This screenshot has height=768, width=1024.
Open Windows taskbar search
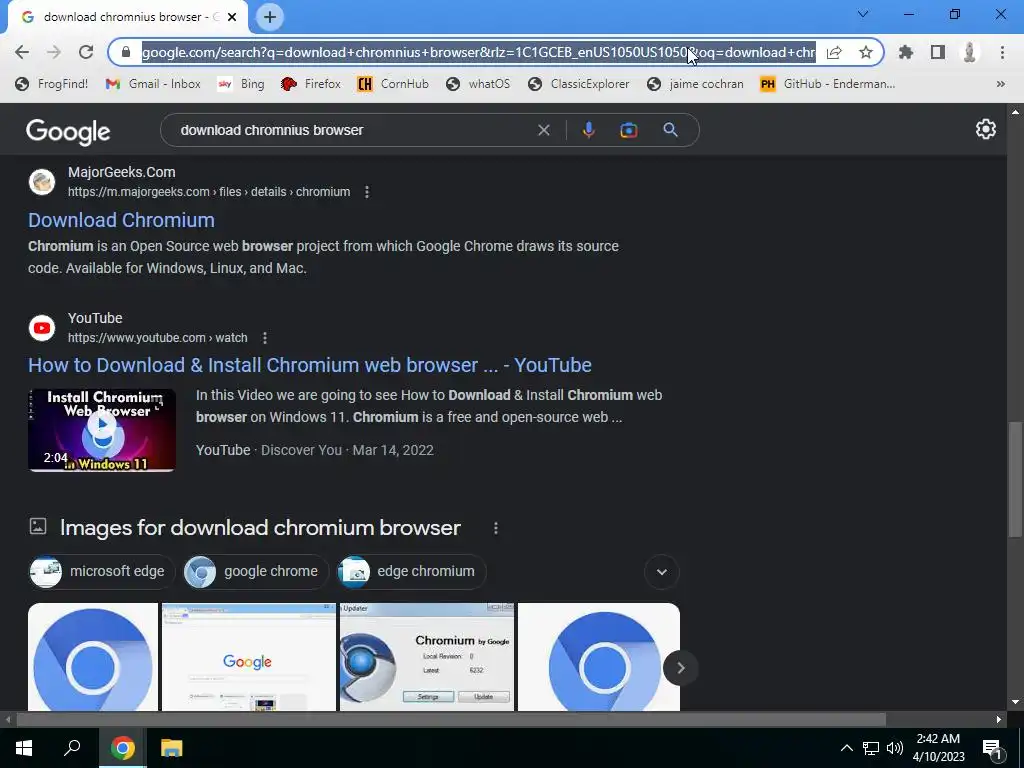point(72,748)
